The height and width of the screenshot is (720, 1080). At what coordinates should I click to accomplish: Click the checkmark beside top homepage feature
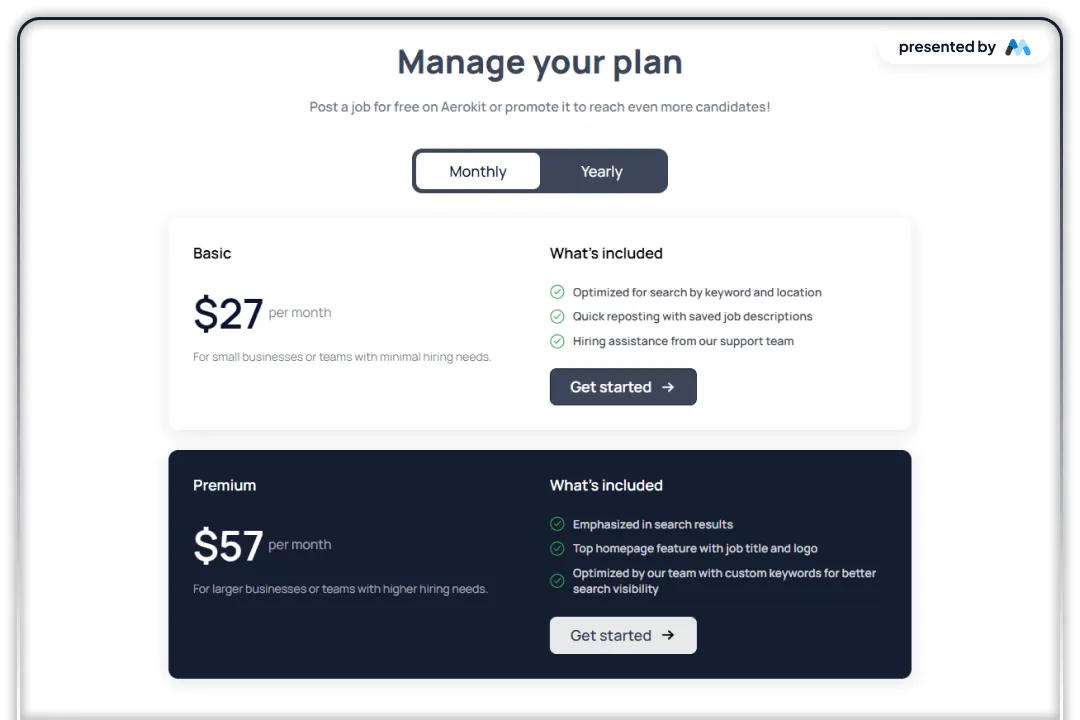(557, 548)
